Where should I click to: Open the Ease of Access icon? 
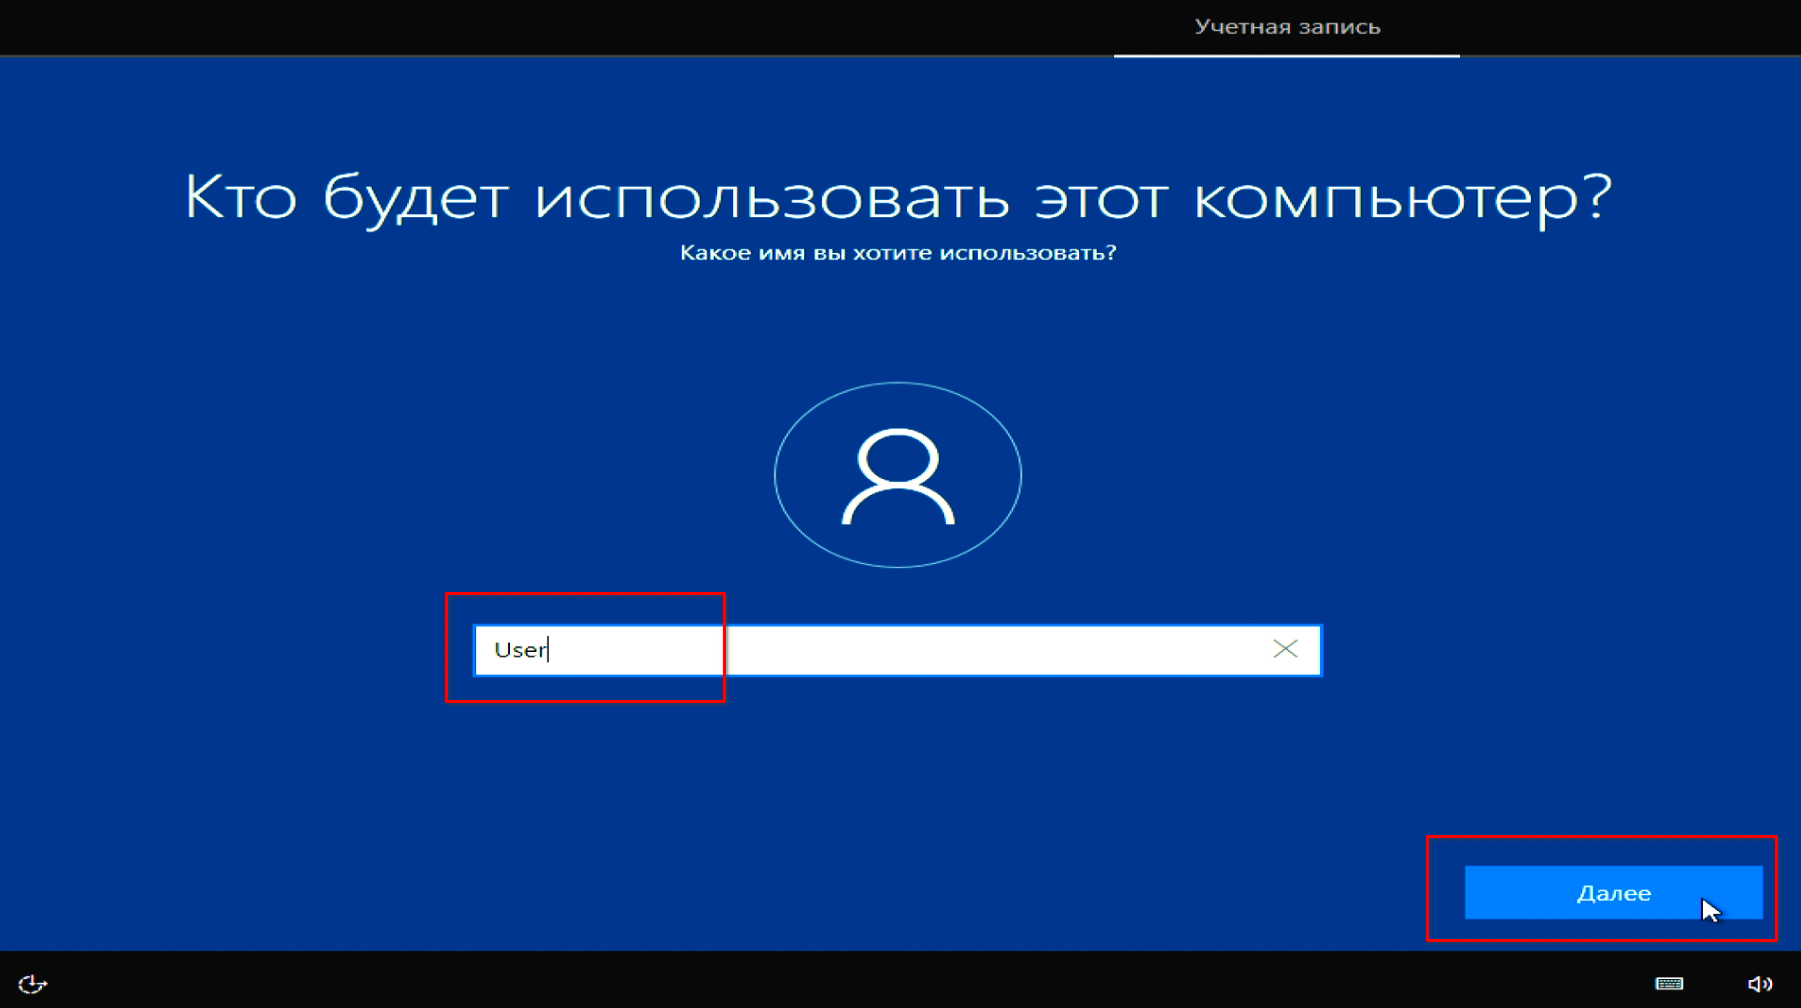point(32,984)
